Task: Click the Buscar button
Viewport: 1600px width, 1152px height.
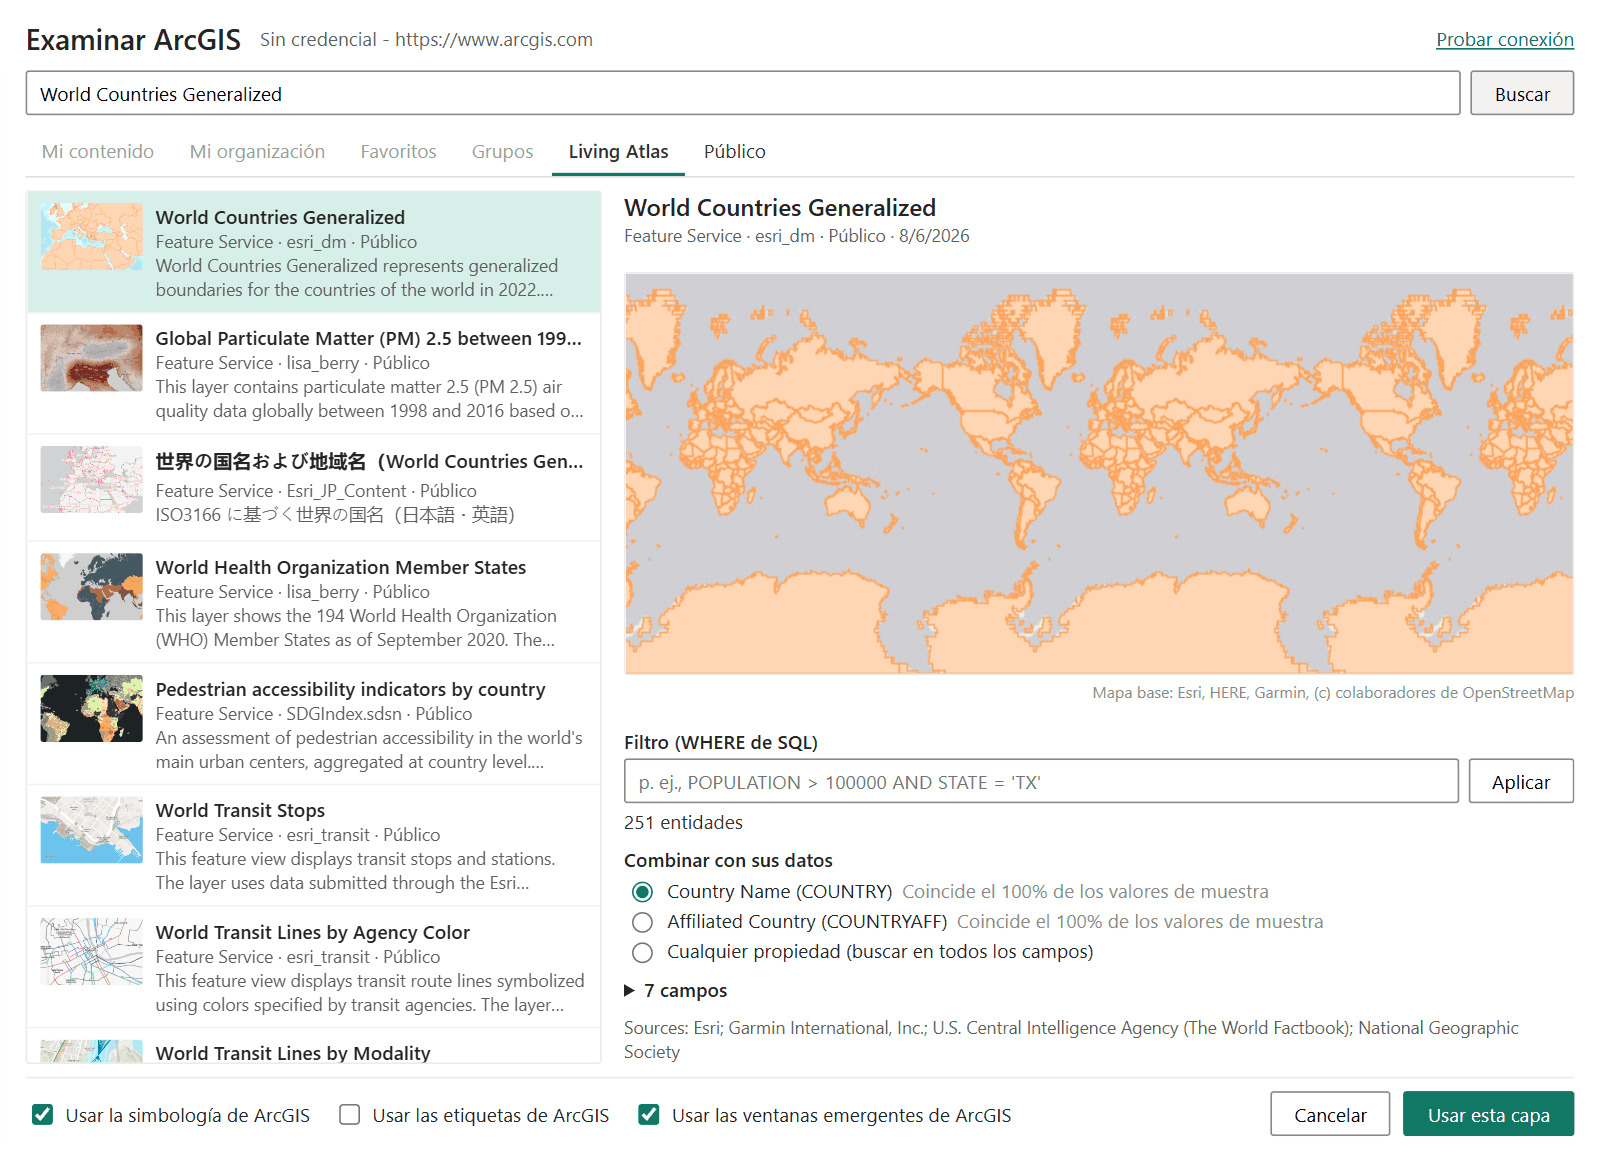Action: pyautogui.click(x=1522, y=93)
